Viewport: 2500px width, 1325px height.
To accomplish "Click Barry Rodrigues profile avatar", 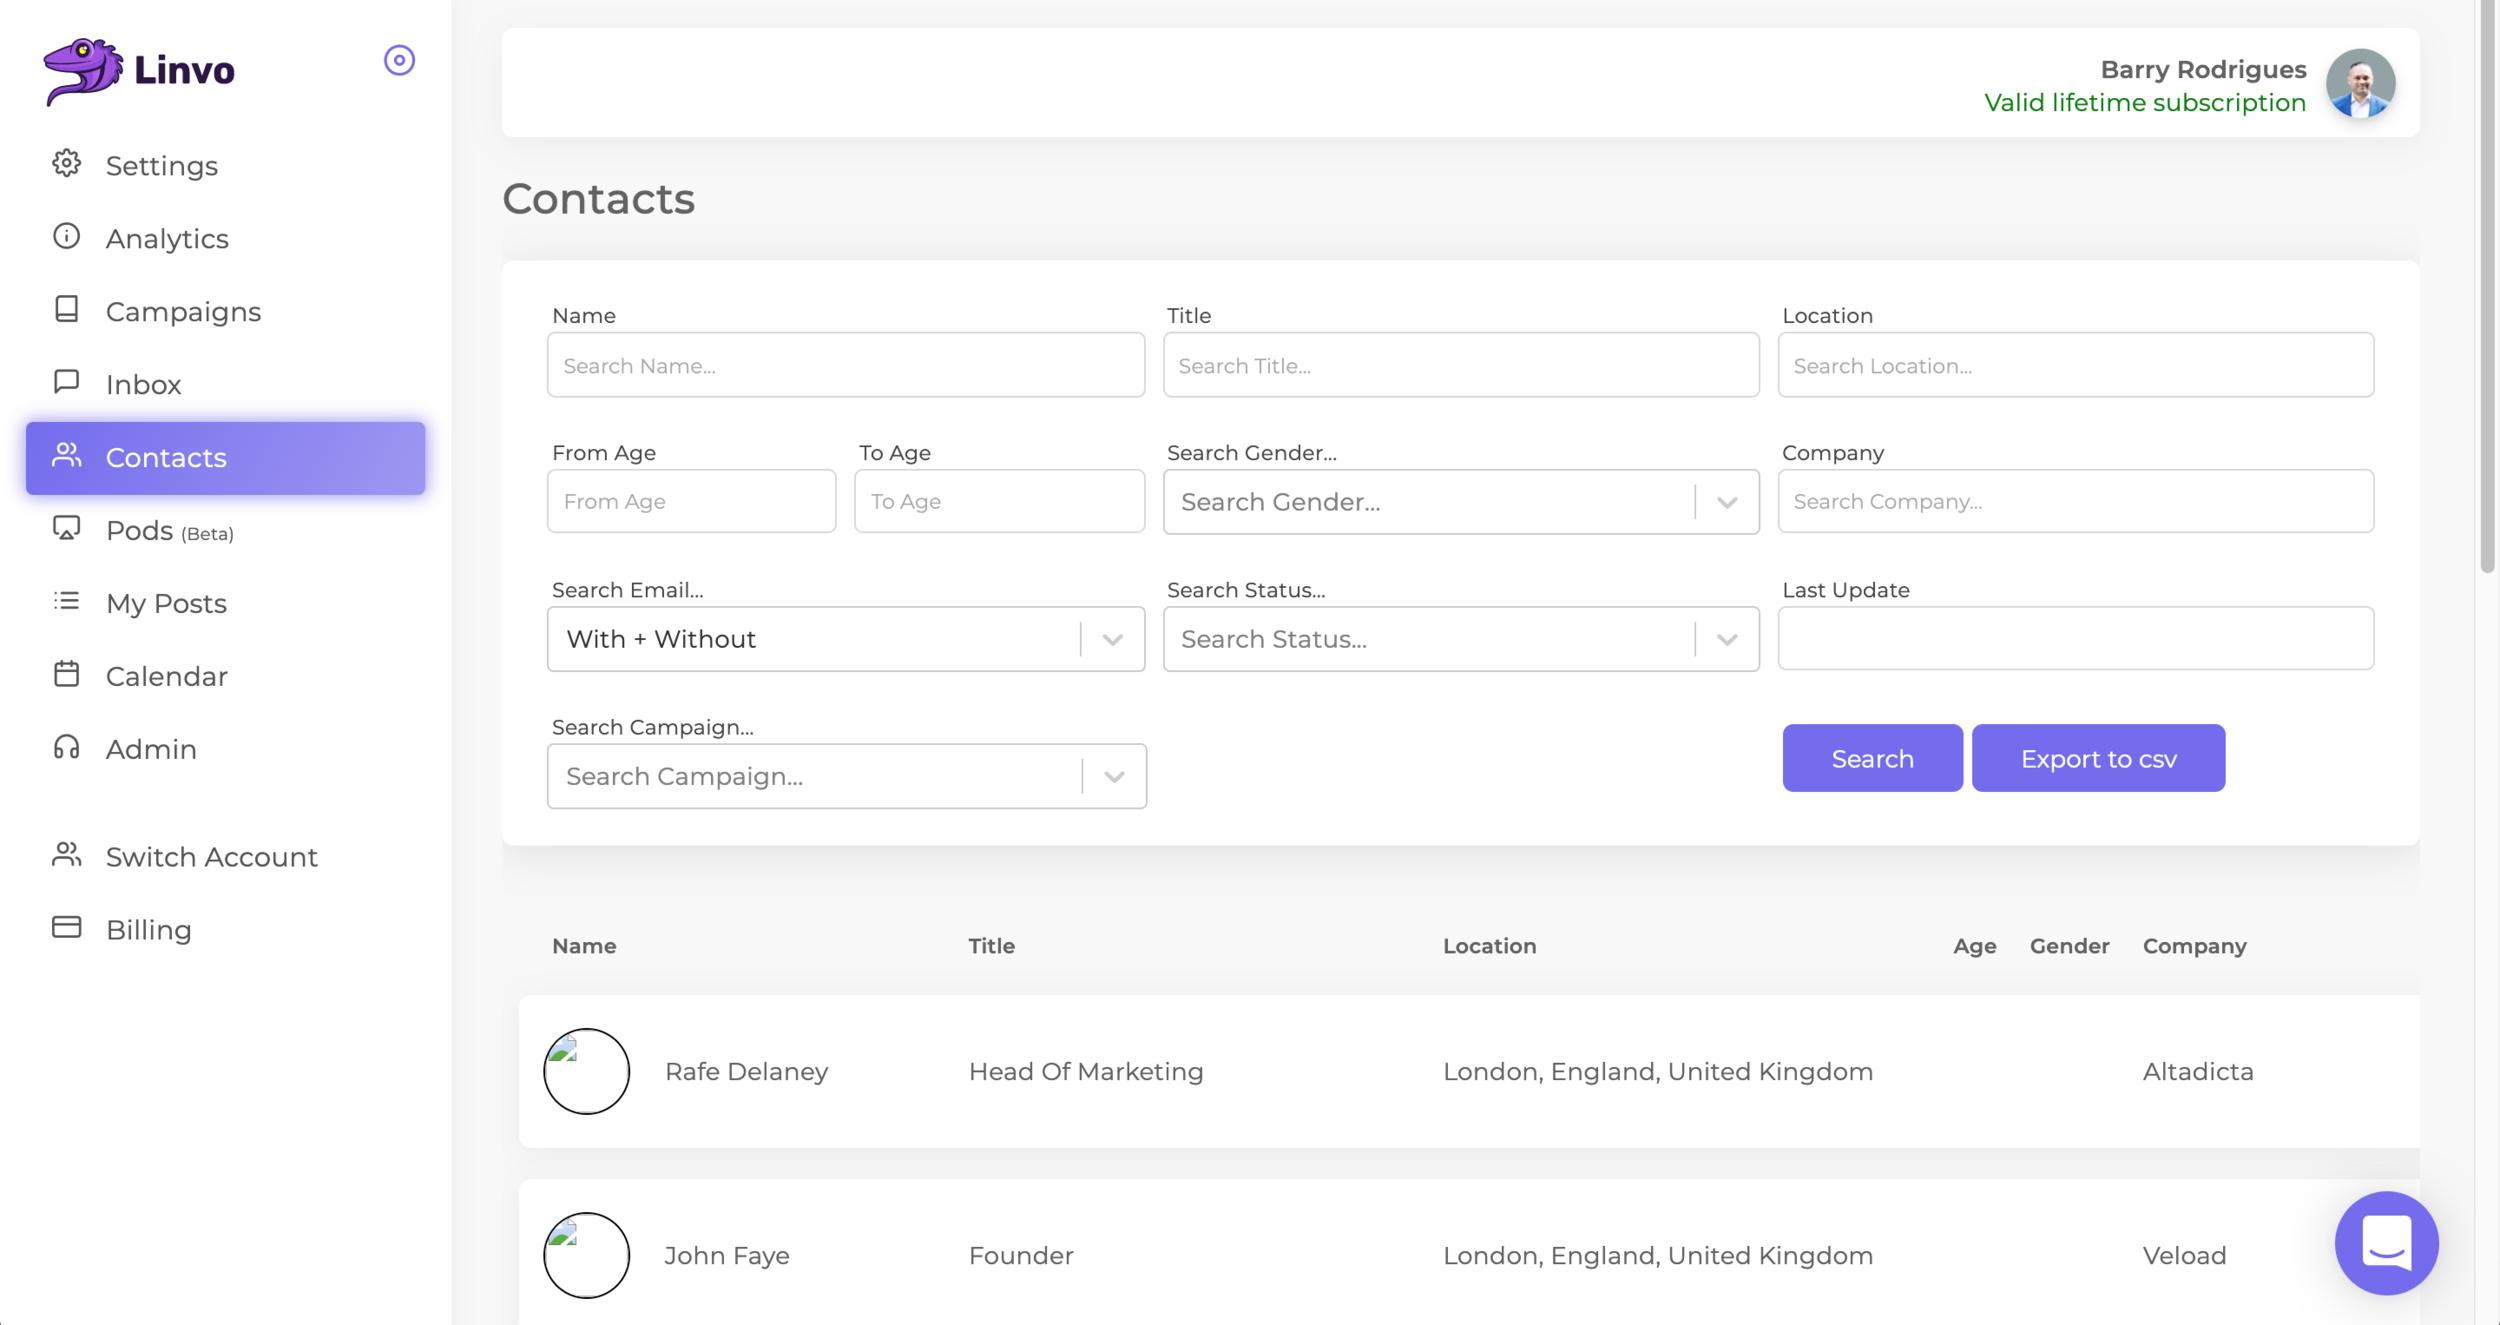I will (x=2360, y=84).
